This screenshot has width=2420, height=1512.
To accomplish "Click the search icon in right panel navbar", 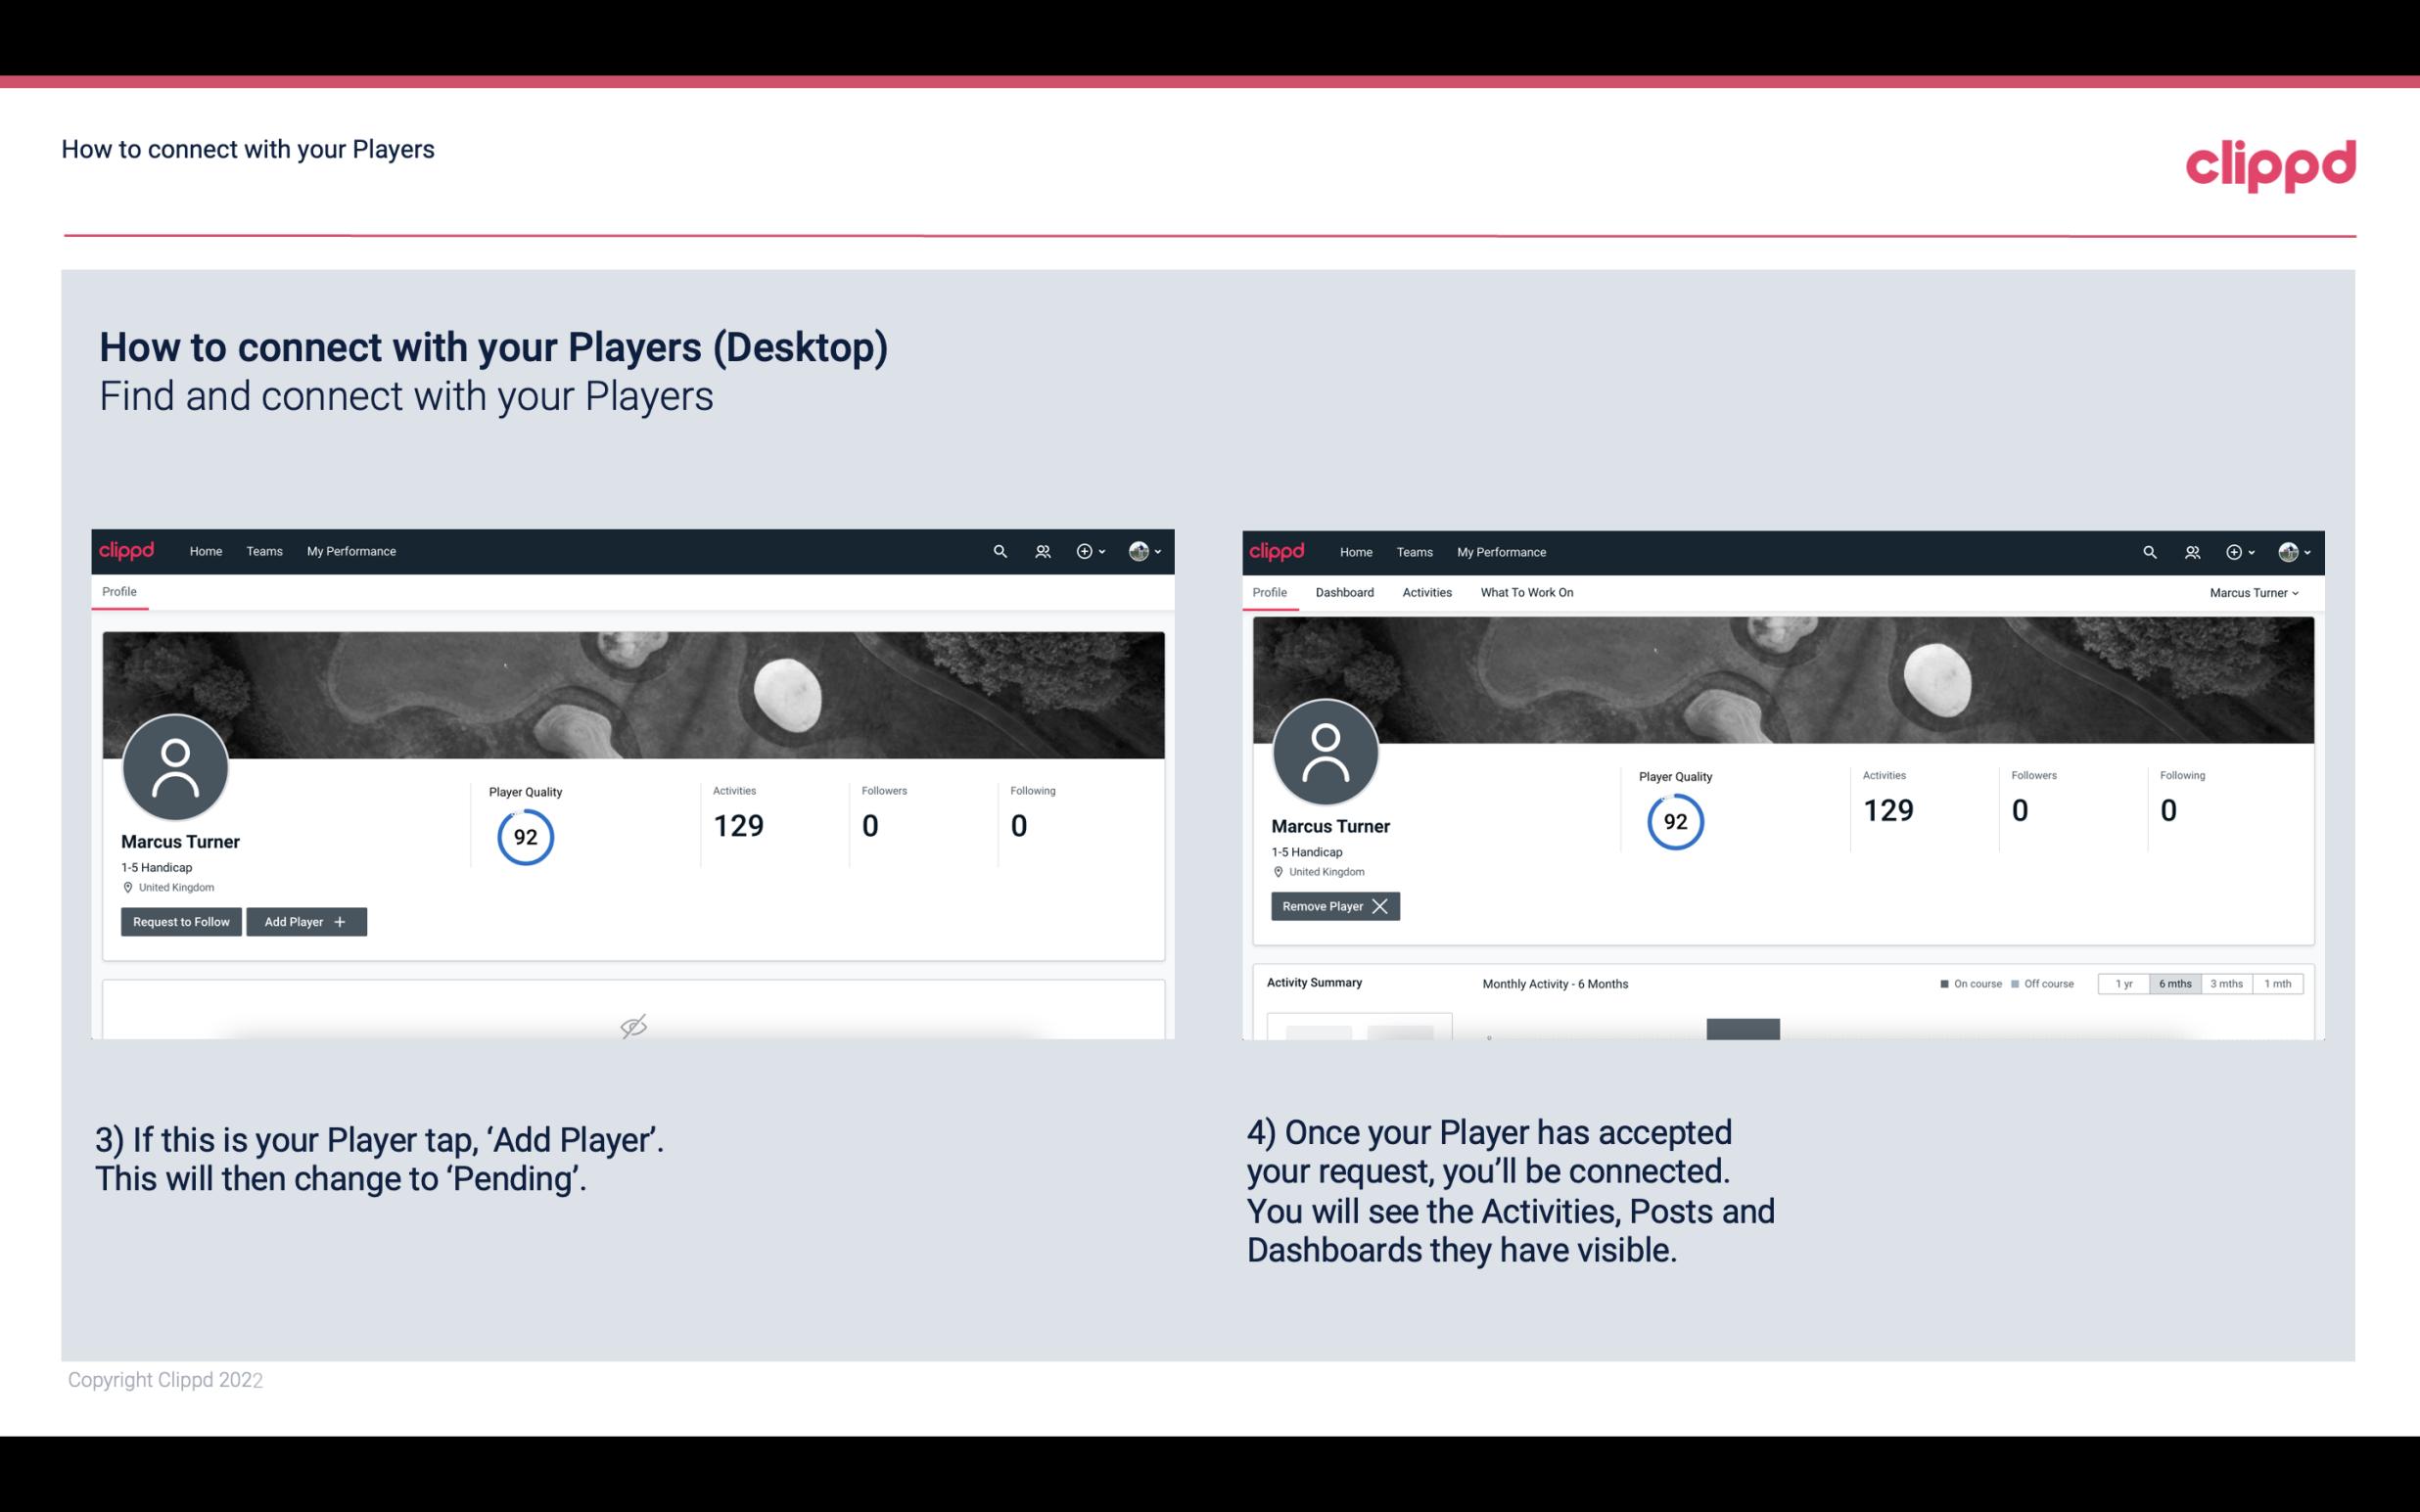I will point(2148,550).
